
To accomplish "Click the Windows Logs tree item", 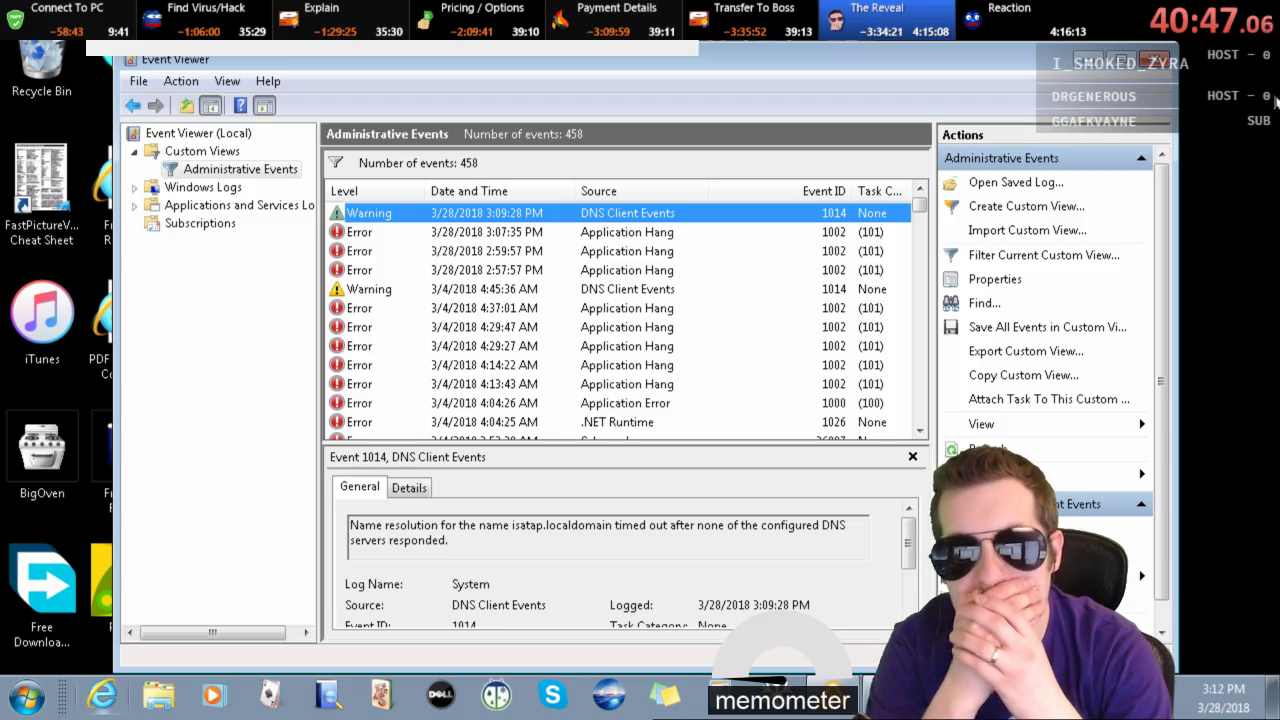I will [x=203, y=187].
